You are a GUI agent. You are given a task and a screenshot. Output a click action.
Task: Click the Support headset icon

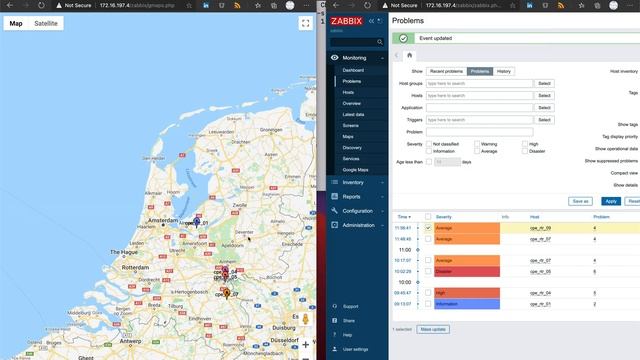tap(335, 306)
